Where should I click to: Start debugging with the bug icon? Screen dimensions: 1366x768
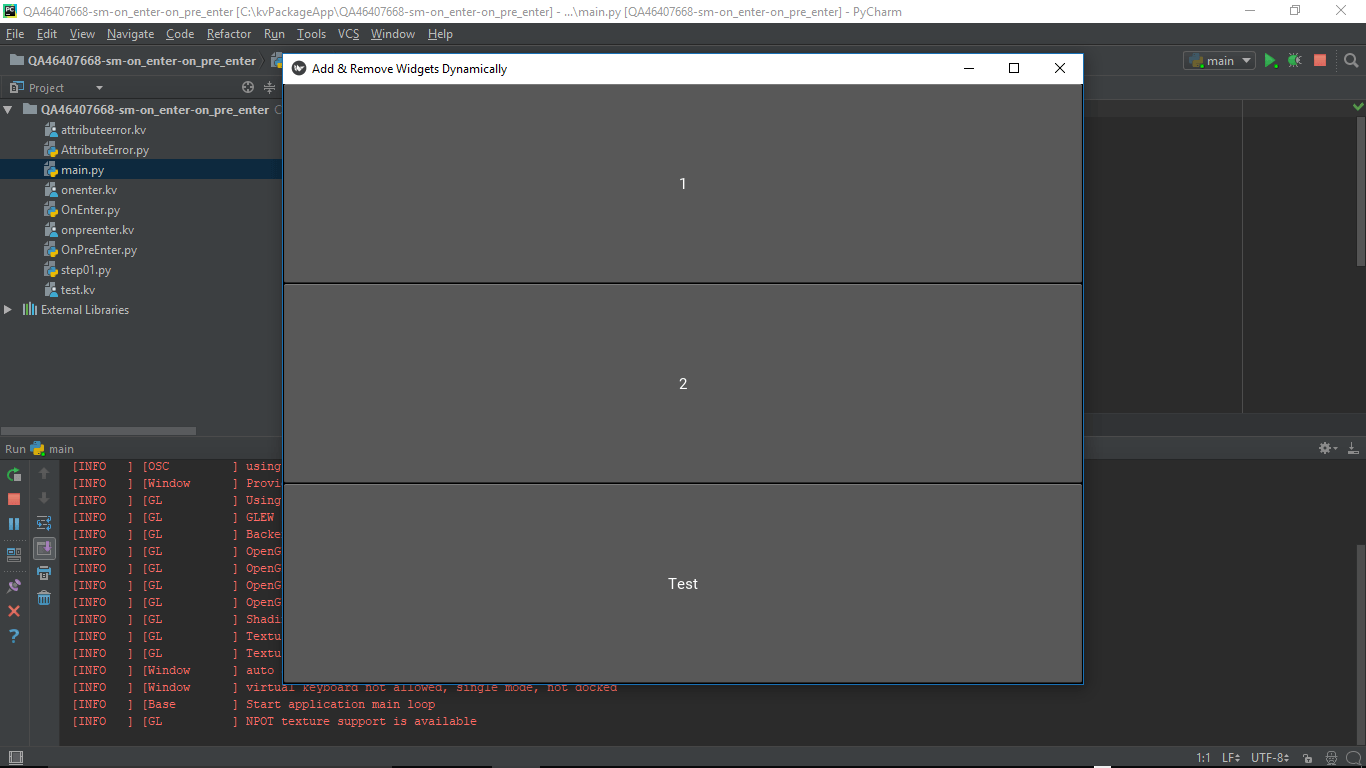coord(1295,60)
